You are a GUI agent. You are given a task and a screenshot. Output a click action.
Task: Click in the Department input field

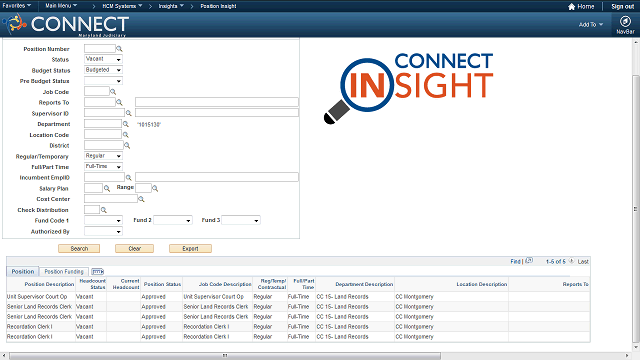[x=103, y=124]
